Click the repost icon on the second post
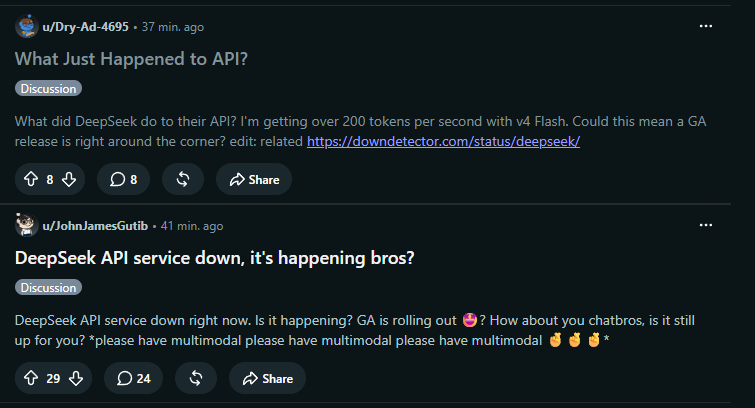The image size is (755, 408). pos(196,378)
